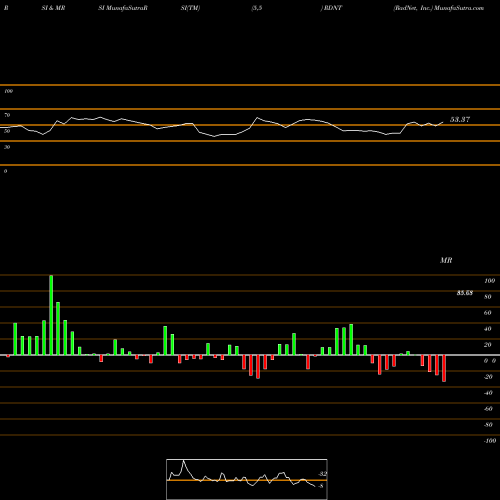Click the RSI axis label 0 on left
500x500 pixels.
coord(5,171)
